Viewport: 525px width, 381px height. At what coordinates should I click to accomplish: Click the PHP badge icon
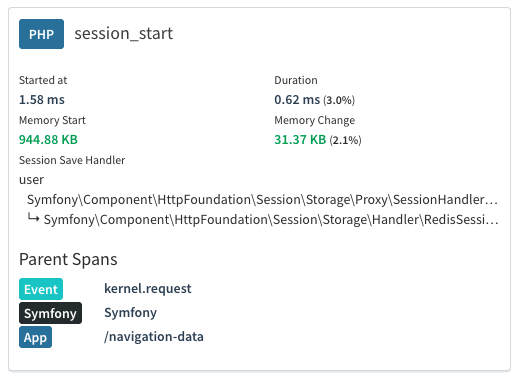[41, 34]
